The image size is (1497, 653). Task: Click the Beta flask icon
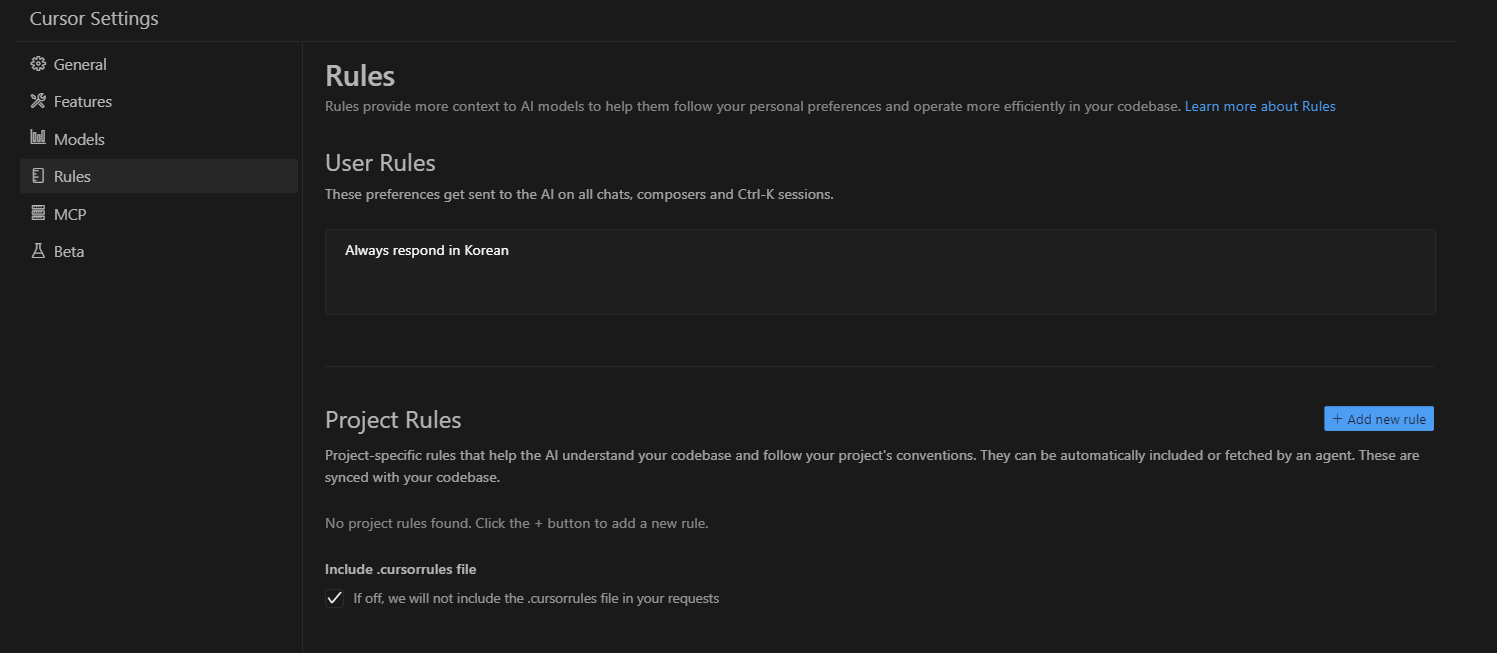tap(38, 251)
